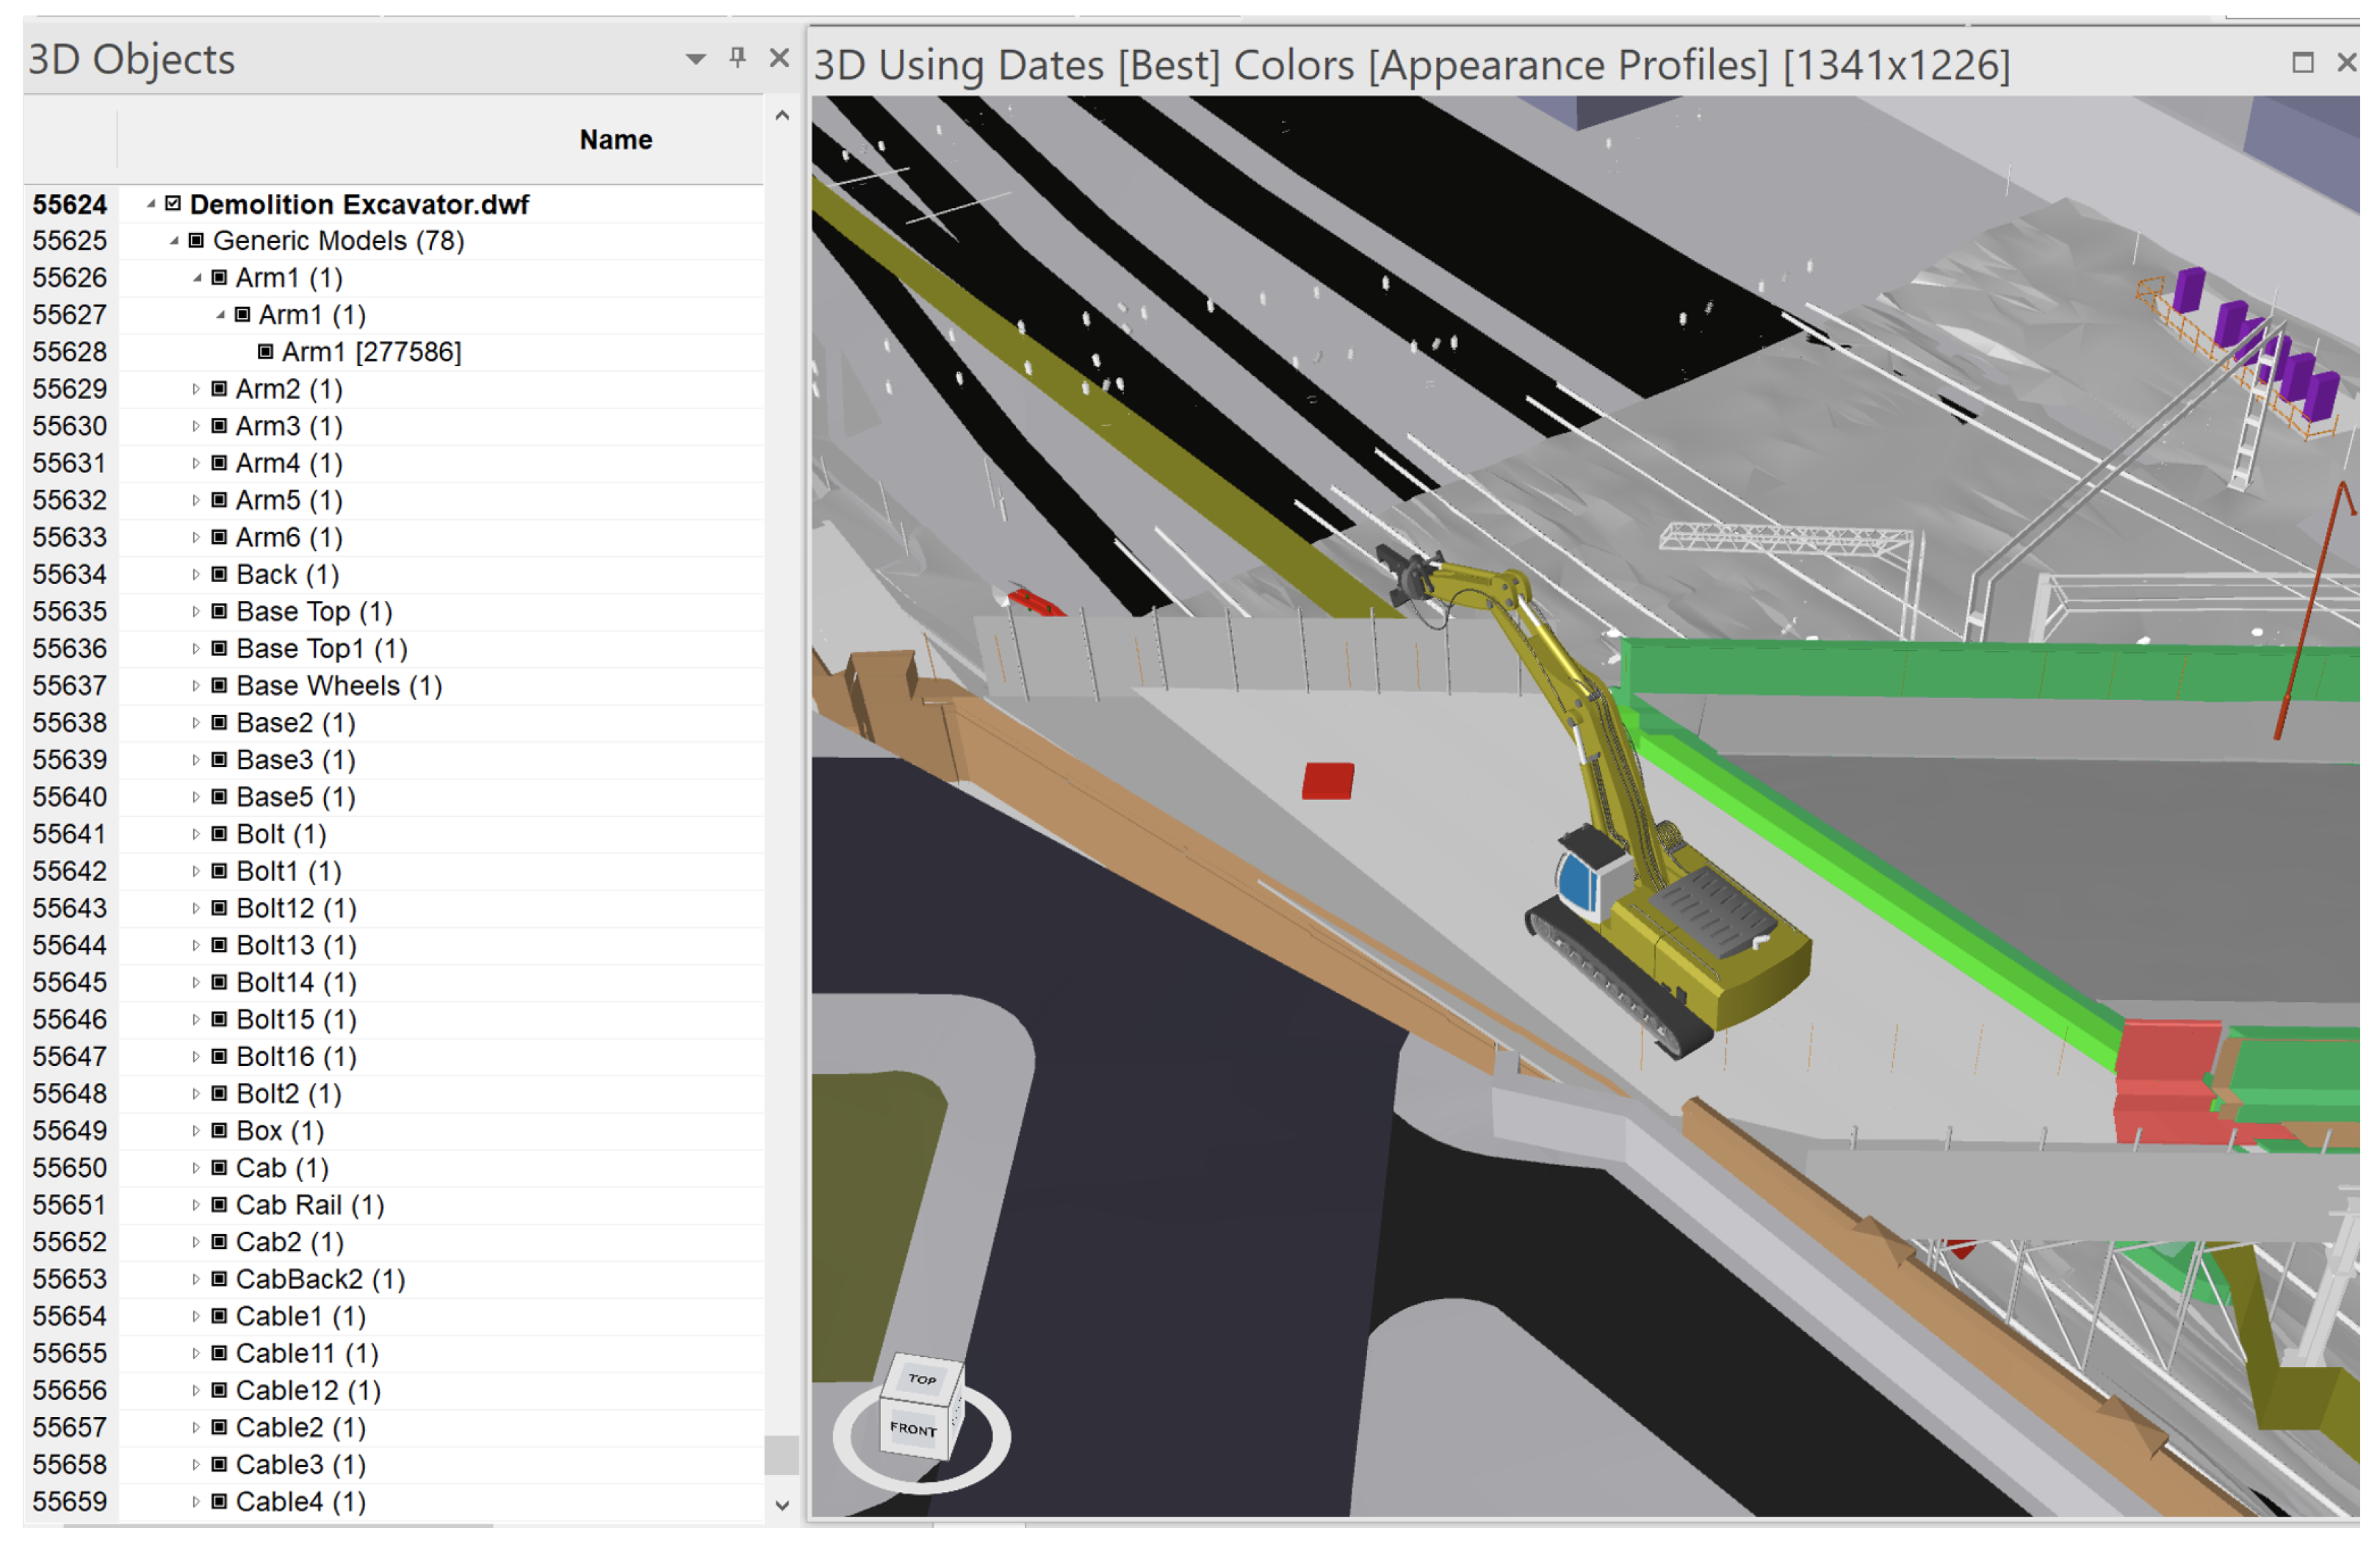Maximize the 3D view window

coord(2302,63)
